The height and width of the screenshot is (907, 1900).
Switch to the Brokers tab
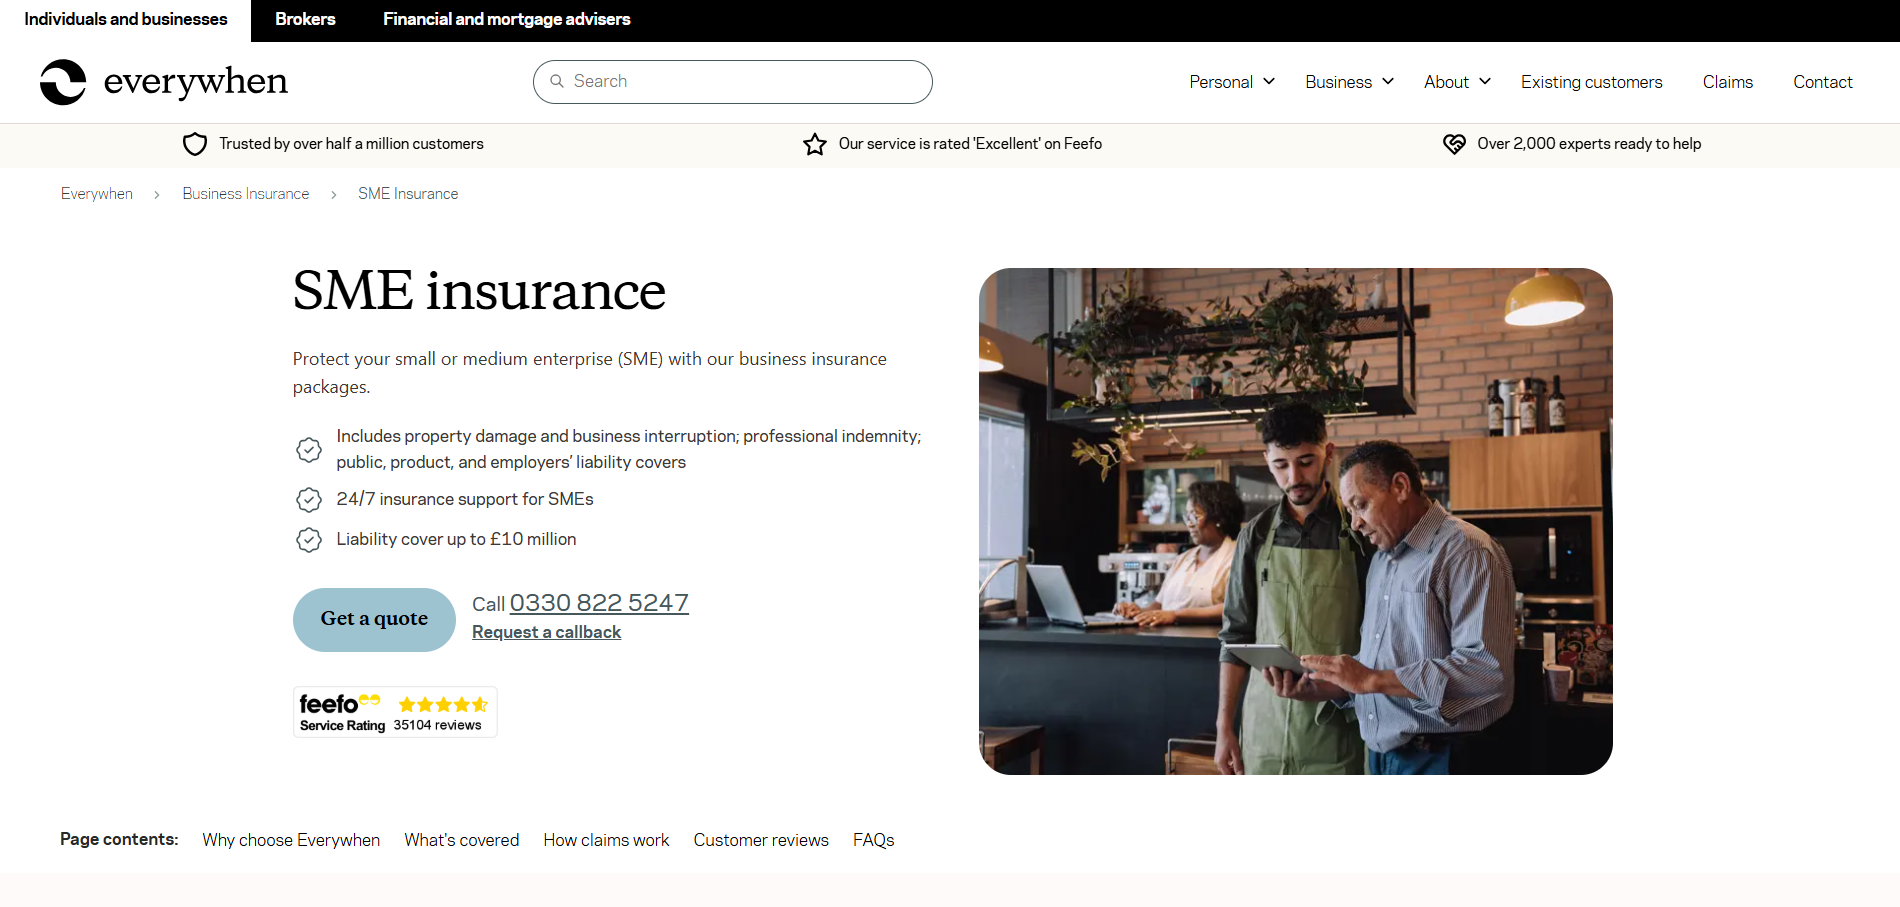click(305, 20)
